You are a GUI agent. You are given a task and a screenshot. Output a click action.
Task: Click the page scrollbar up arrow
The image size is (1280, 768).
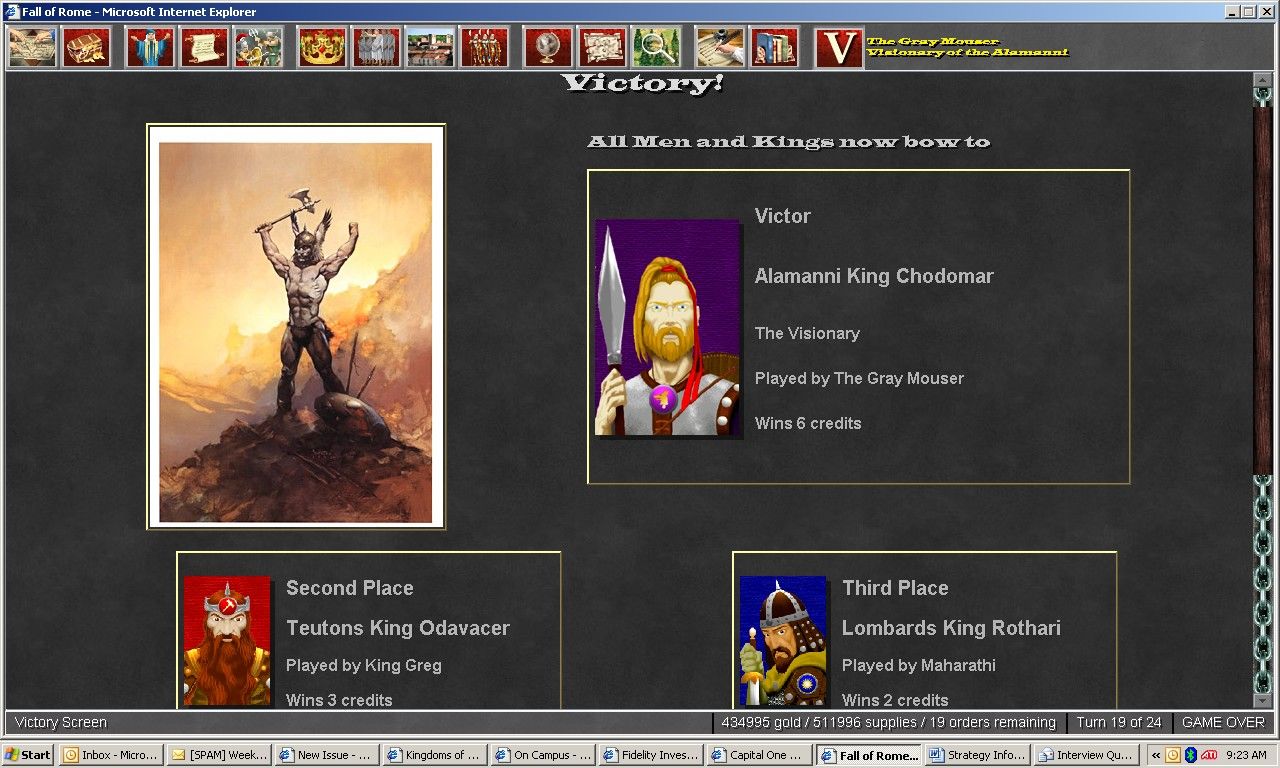pyautogui.click(x=1263, y=79)
